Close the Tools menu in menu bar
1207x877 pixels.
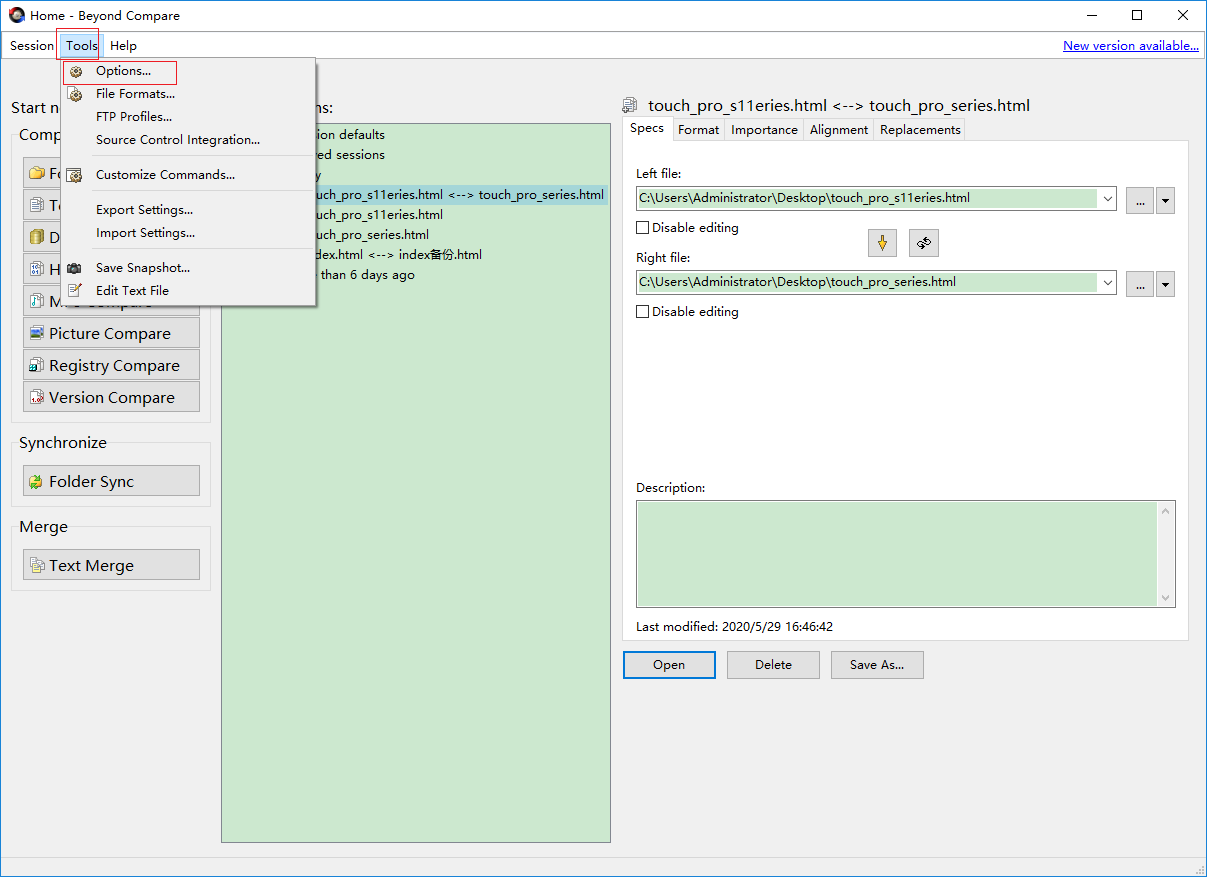click(x=82, y=45)
